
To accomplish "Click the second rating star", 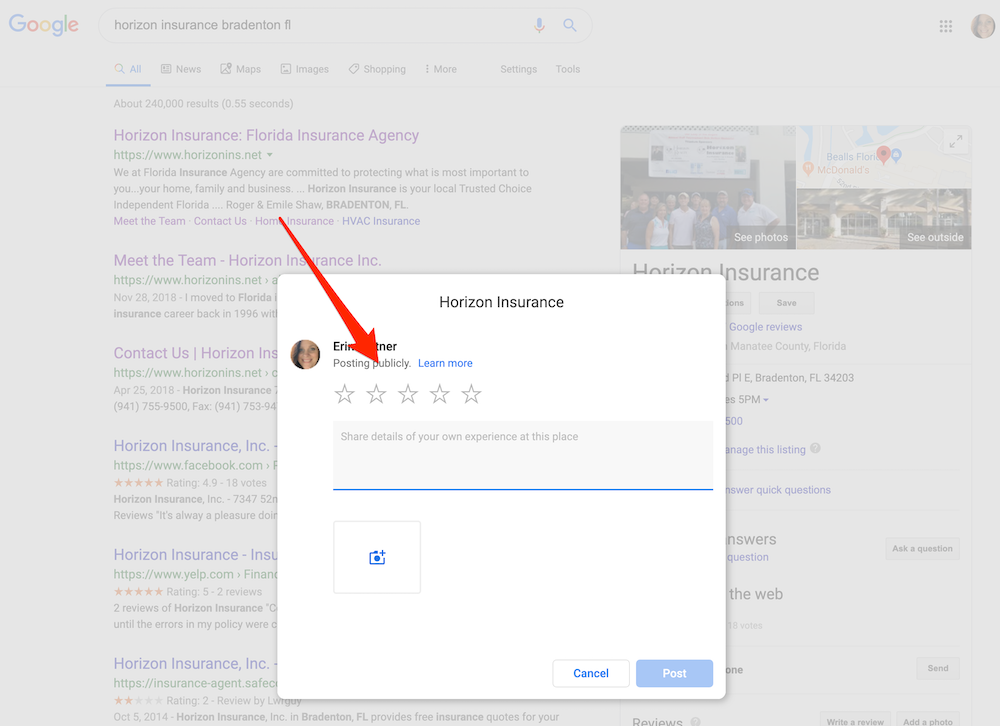I will tap(376, 394).
